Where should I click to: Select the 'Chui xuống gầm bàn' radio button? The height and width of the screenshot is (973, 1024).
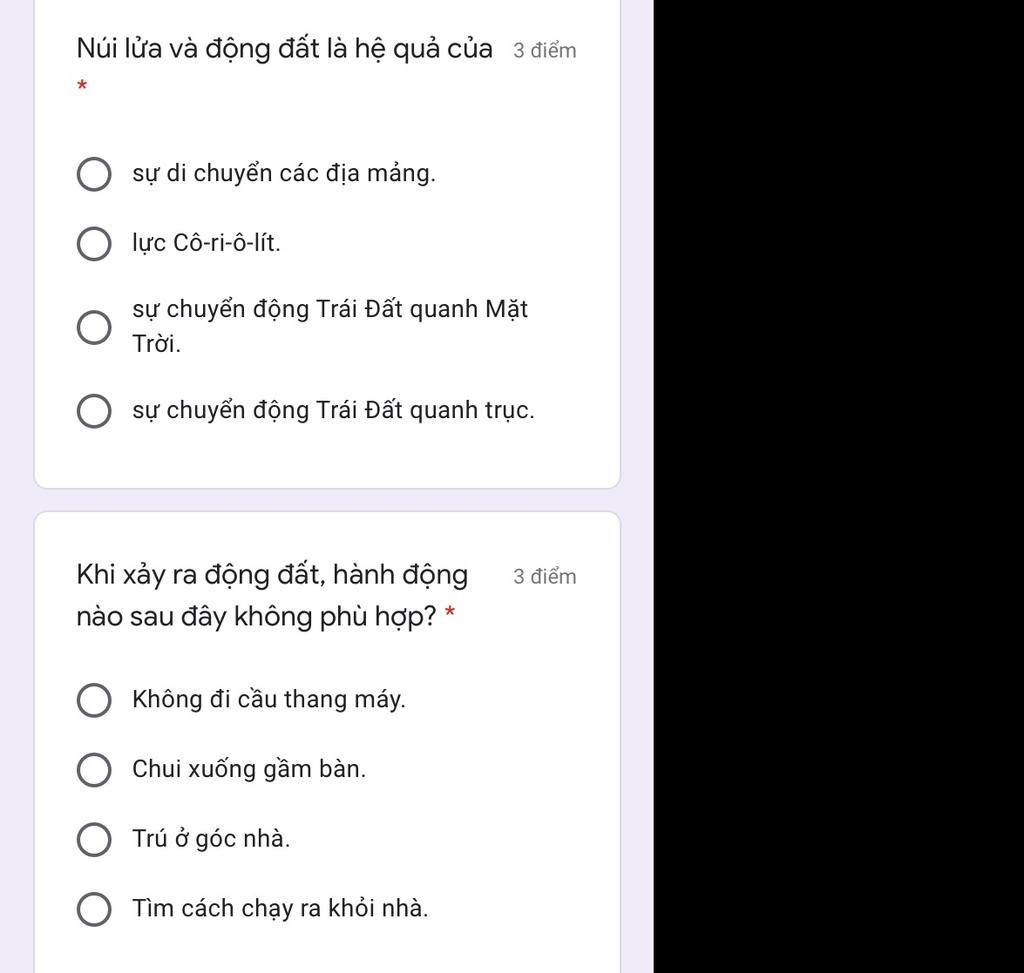(94, 770)
